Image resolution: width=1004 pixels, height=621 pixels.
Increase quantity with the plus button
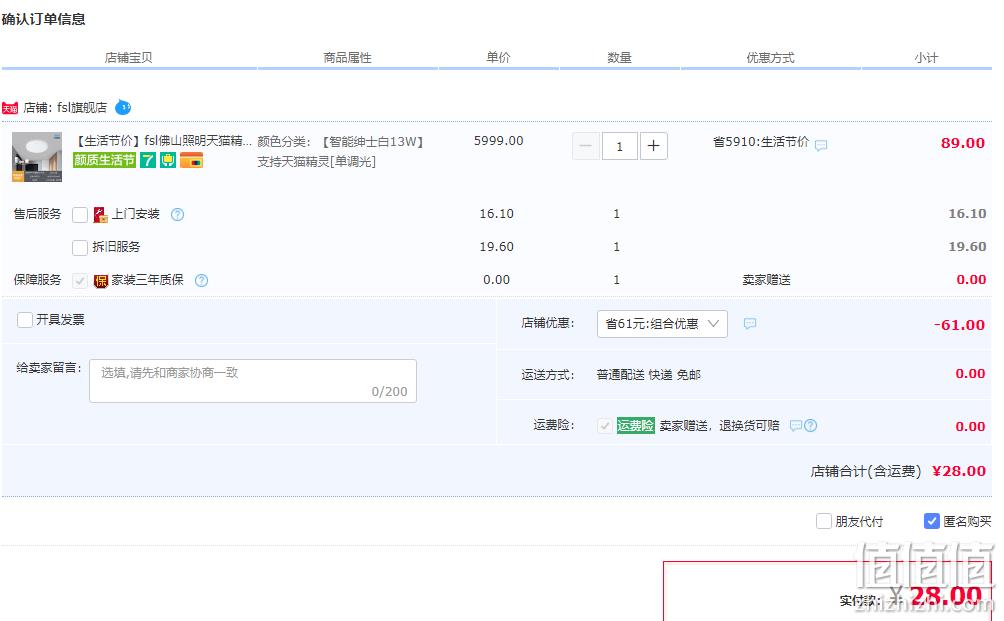click(653, 146)
